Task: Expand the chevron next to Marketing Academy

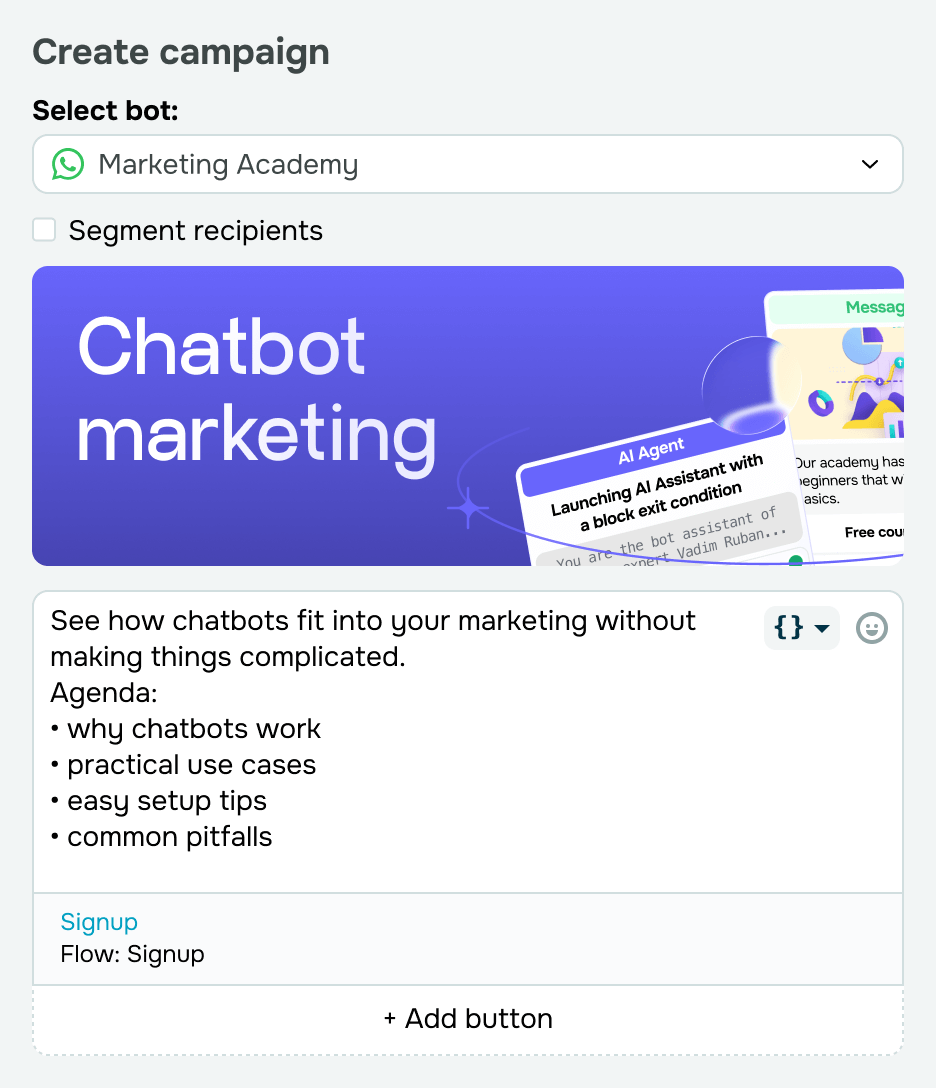Action: [869, 164]
